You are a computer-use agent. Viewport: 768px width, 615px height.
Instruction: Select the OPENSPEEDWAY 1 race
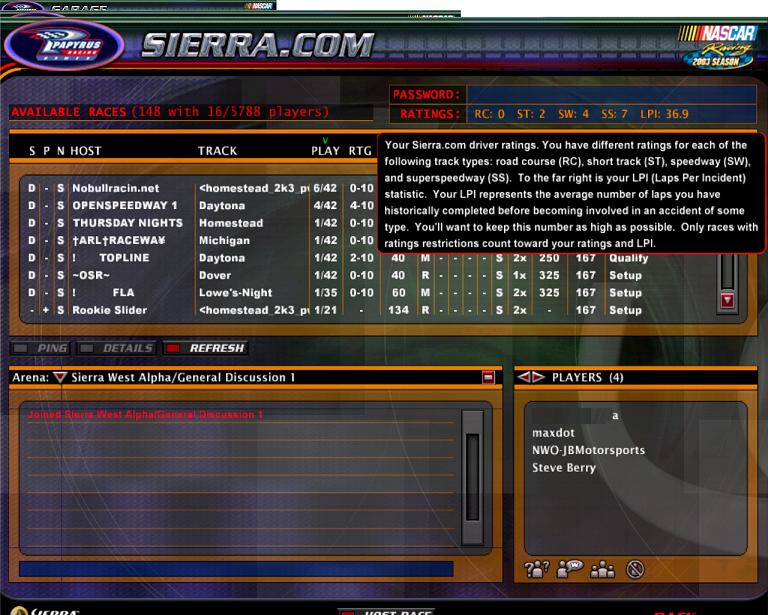(x=125, y=205)
